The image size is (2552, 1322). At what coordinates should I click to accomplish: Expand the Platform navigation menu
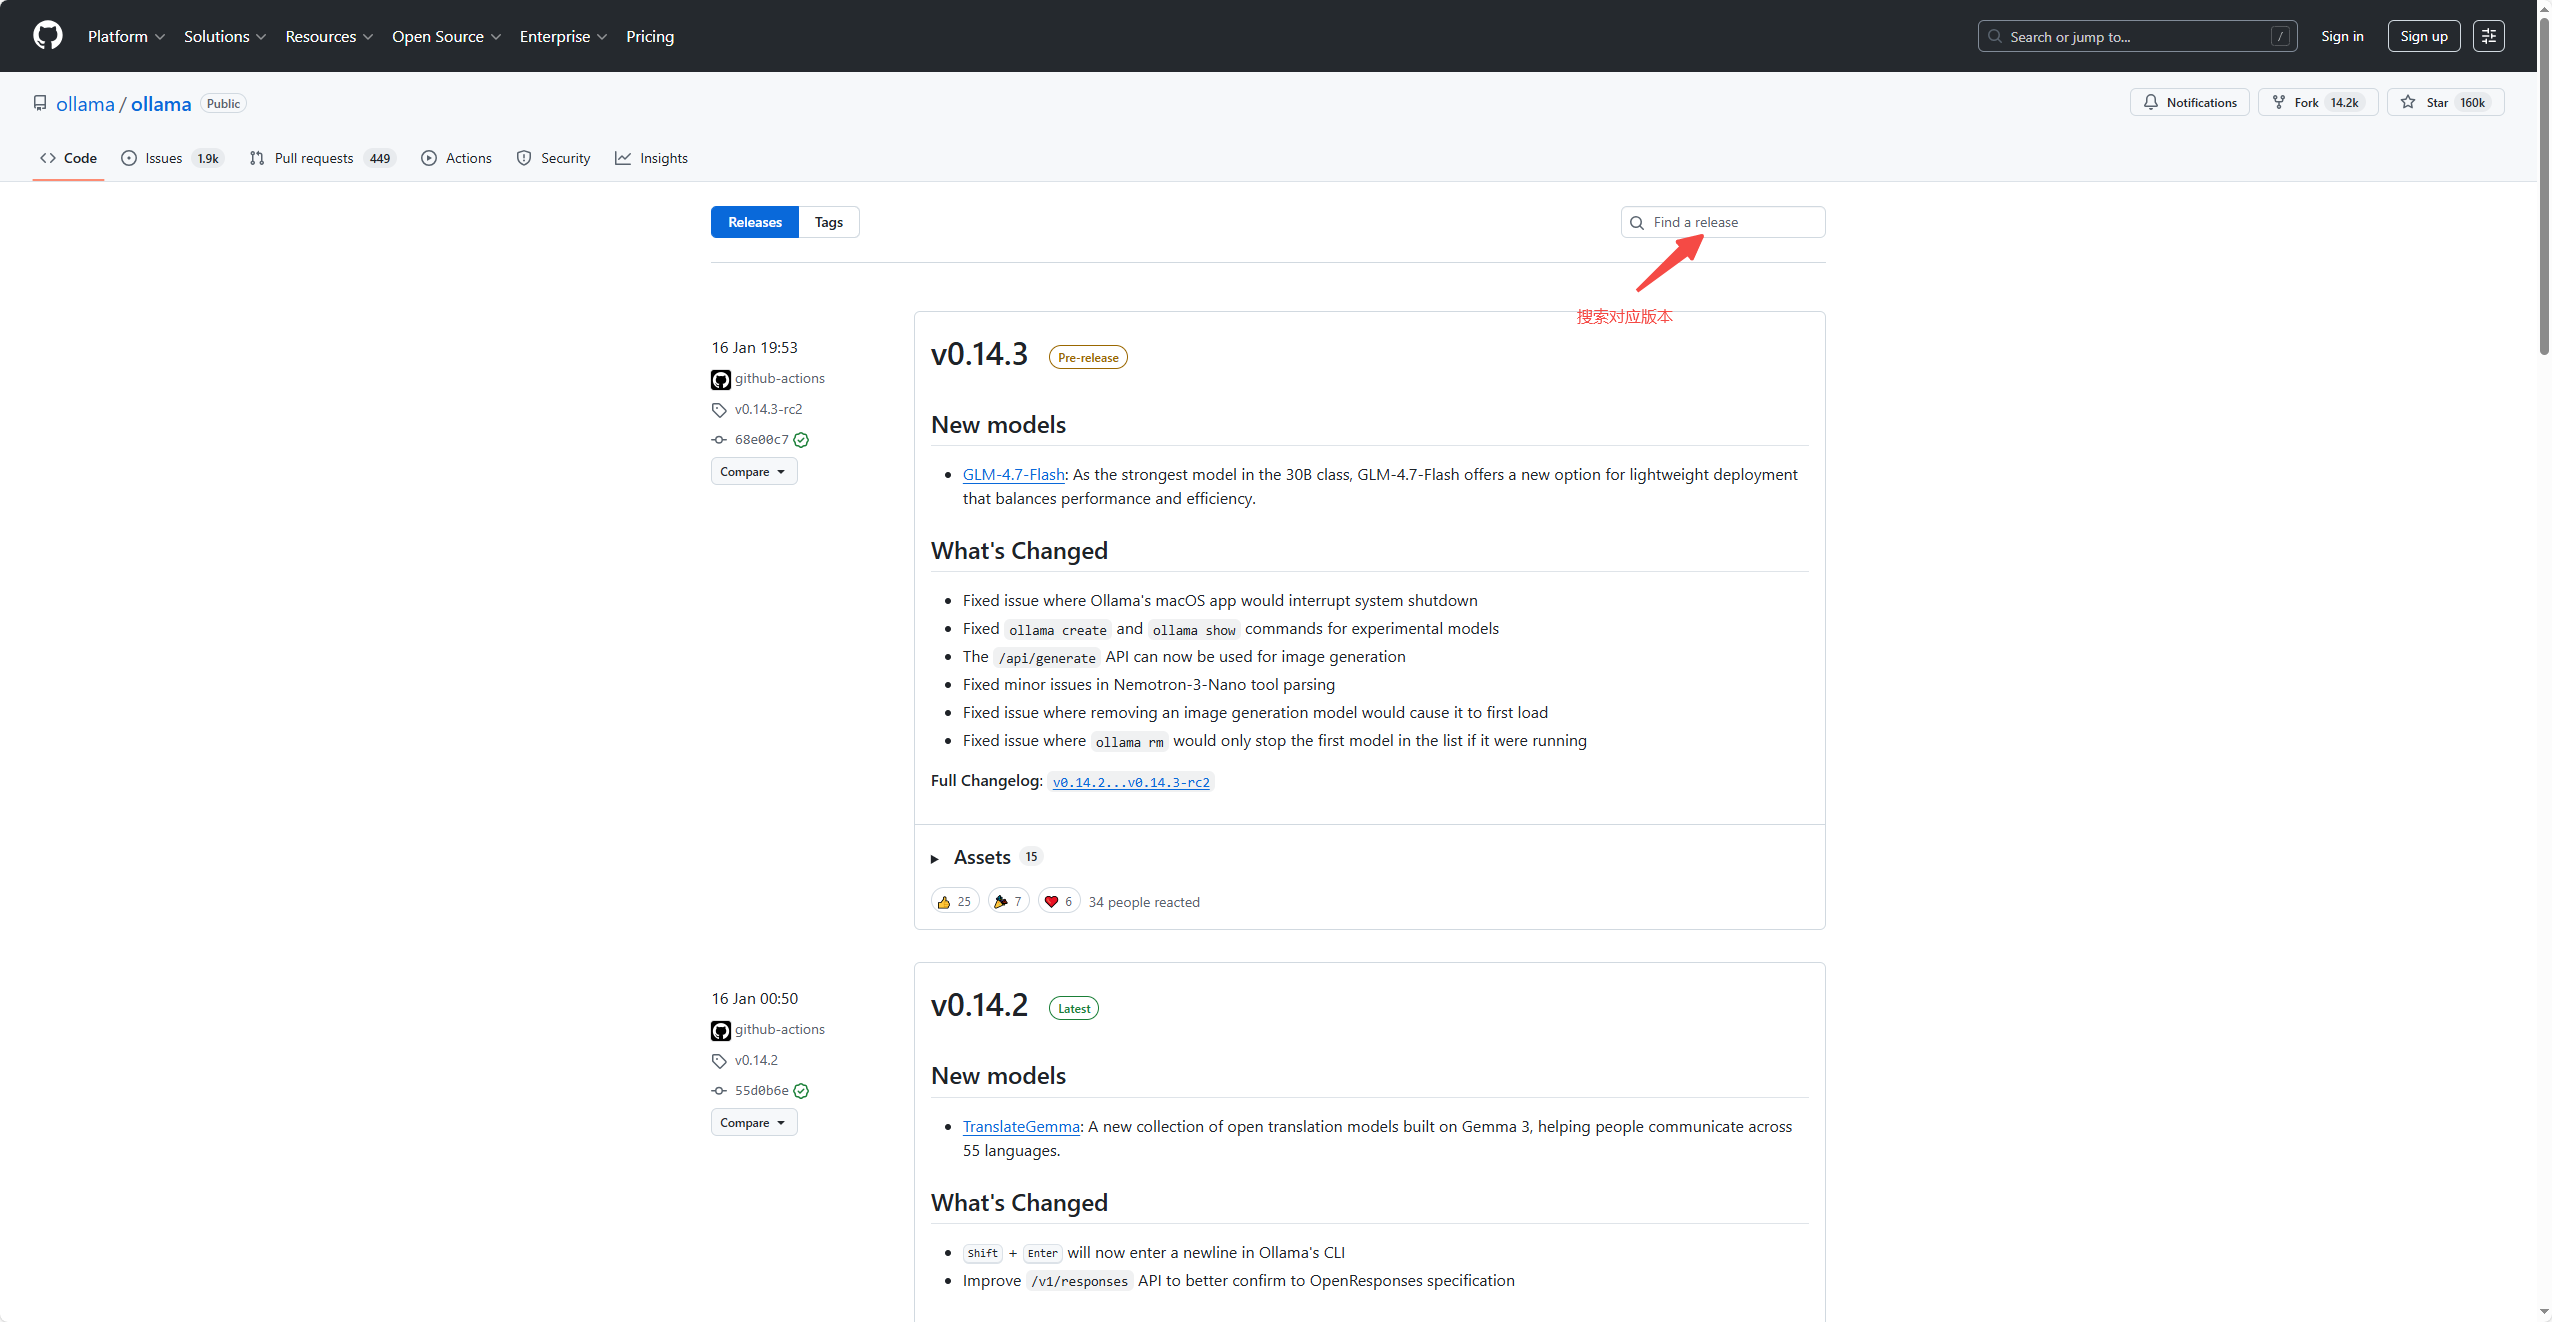point(126,36)
